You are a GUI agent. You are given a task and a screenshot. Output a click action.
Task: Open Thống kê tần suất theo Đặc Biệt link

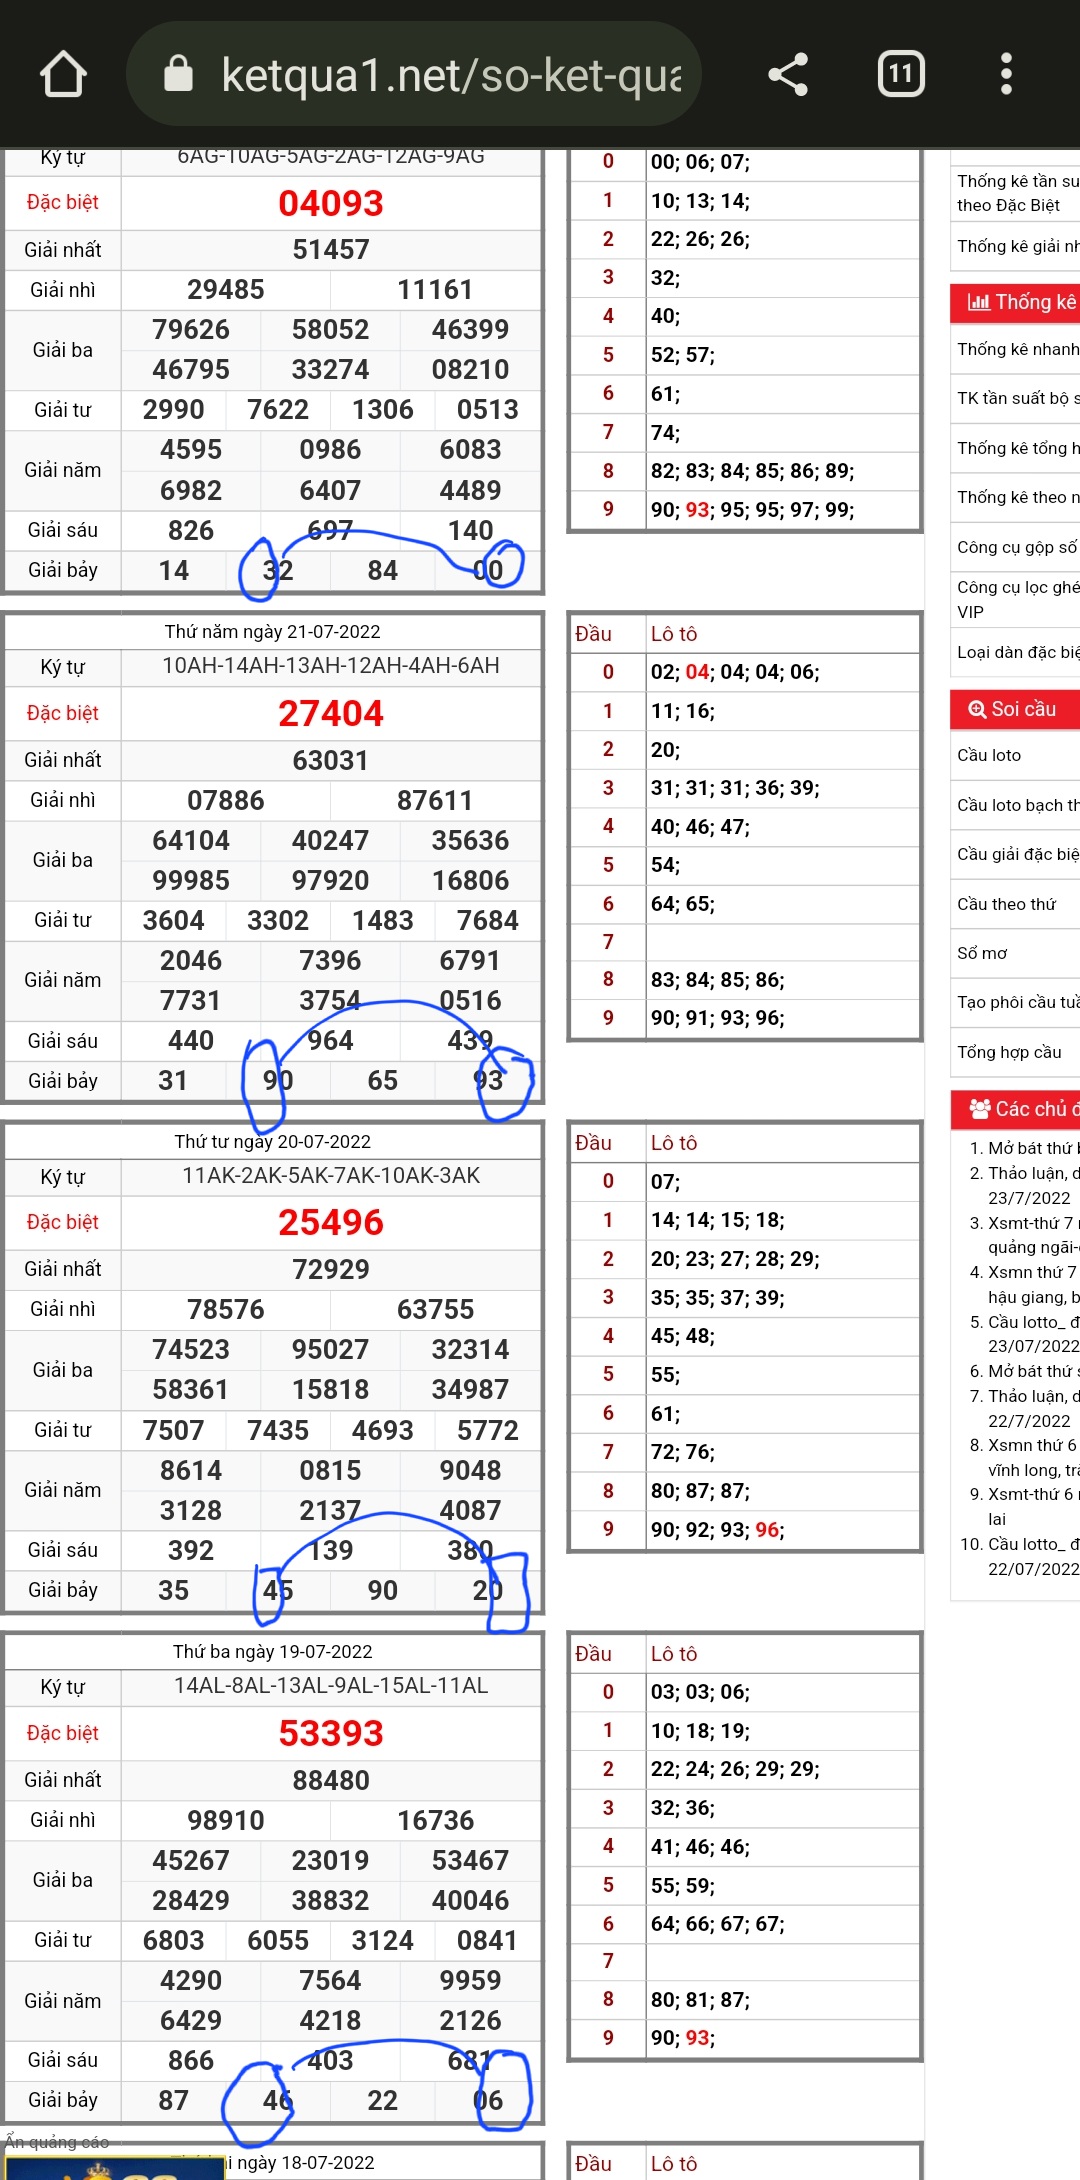click(x=1018, y=193)
